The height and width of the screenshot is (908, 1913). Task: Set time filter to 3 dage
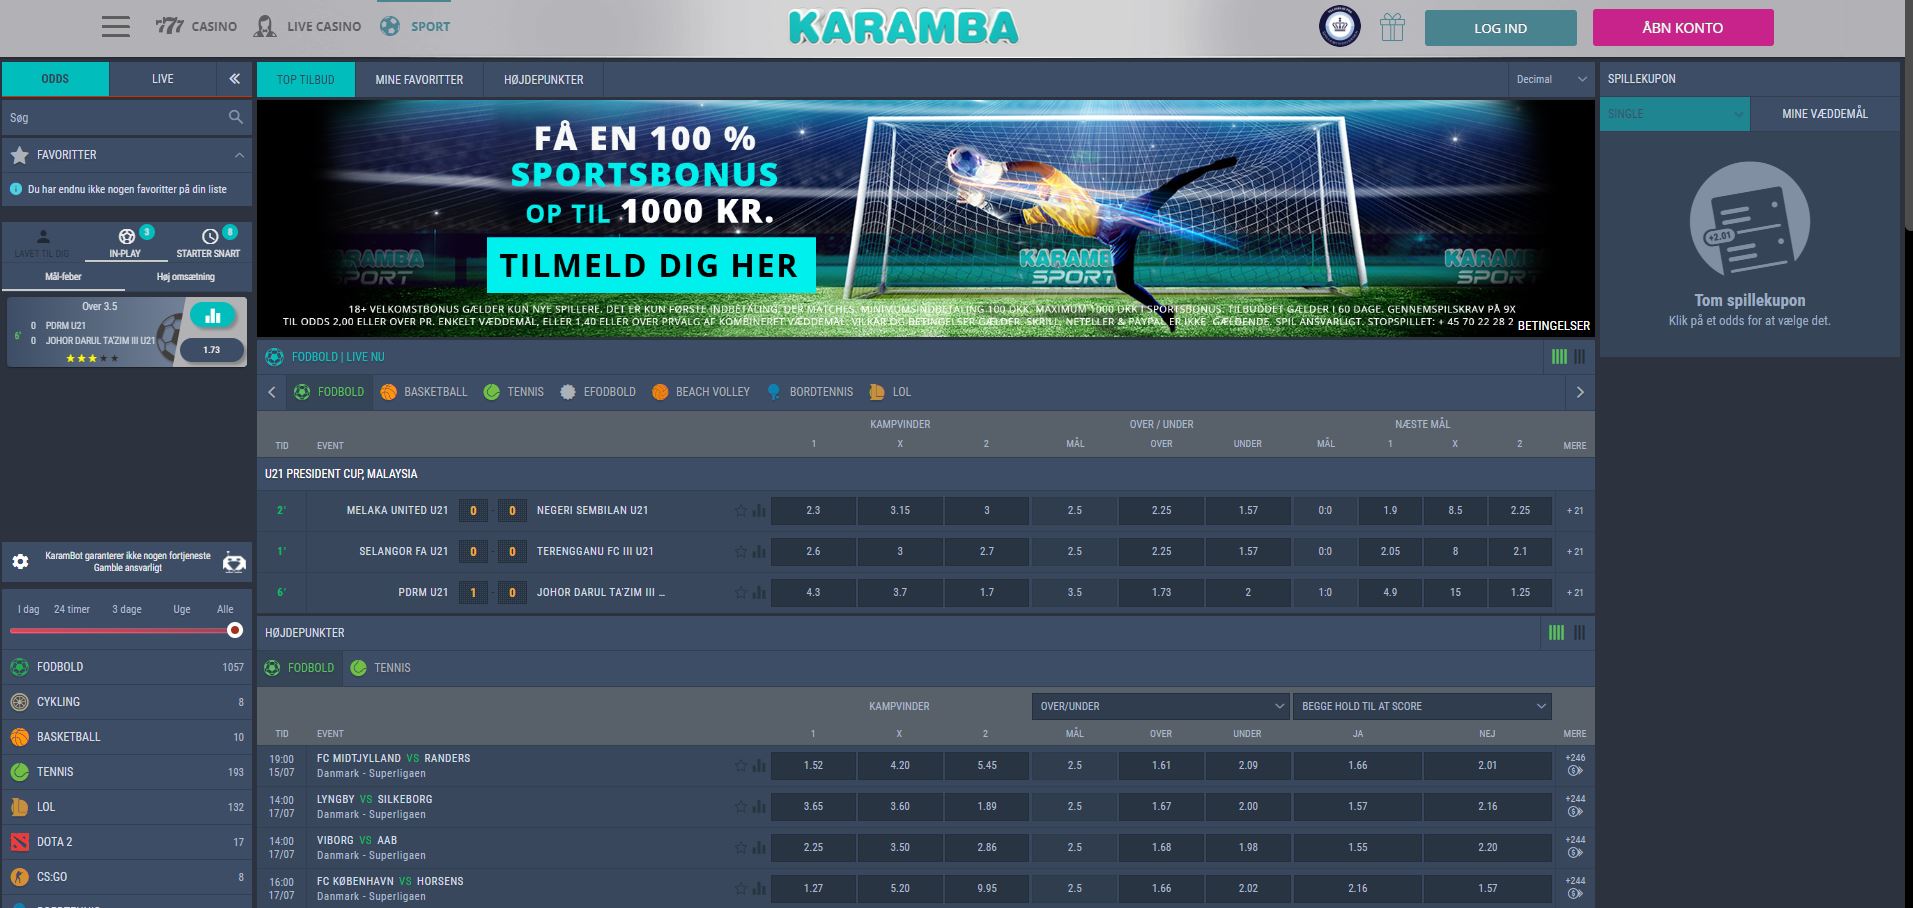[x=127, y=609]
